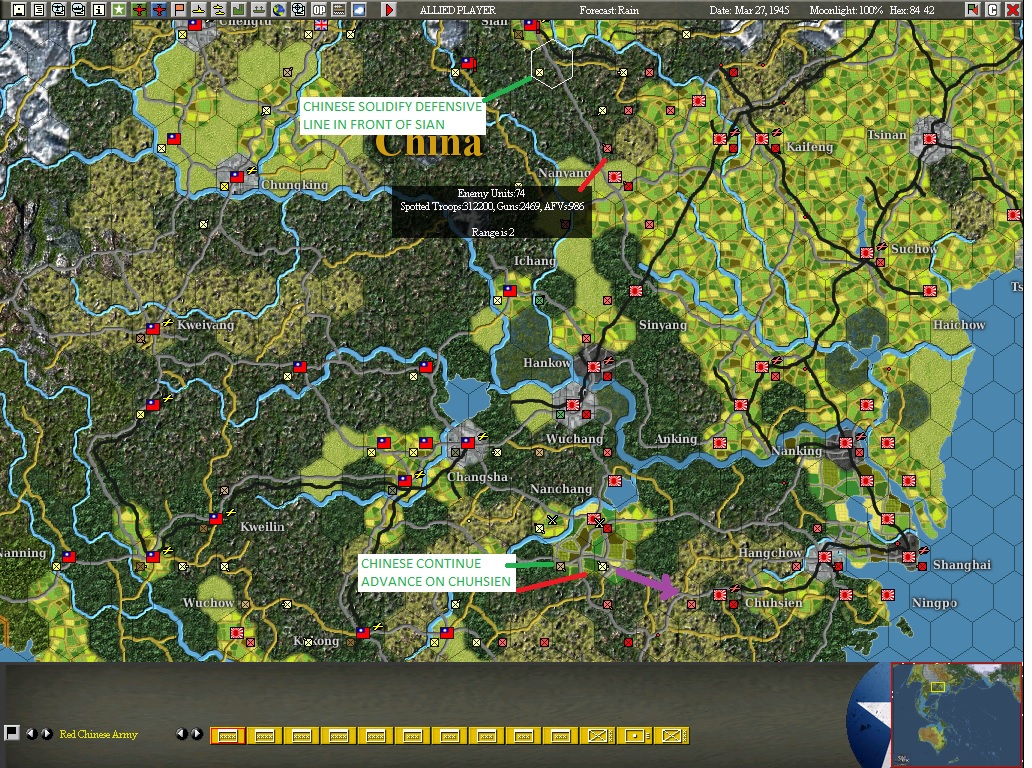Click the Hex: 84 42 coordinate readout
Screen dimensions: 1032x768
tap(912, 10)
